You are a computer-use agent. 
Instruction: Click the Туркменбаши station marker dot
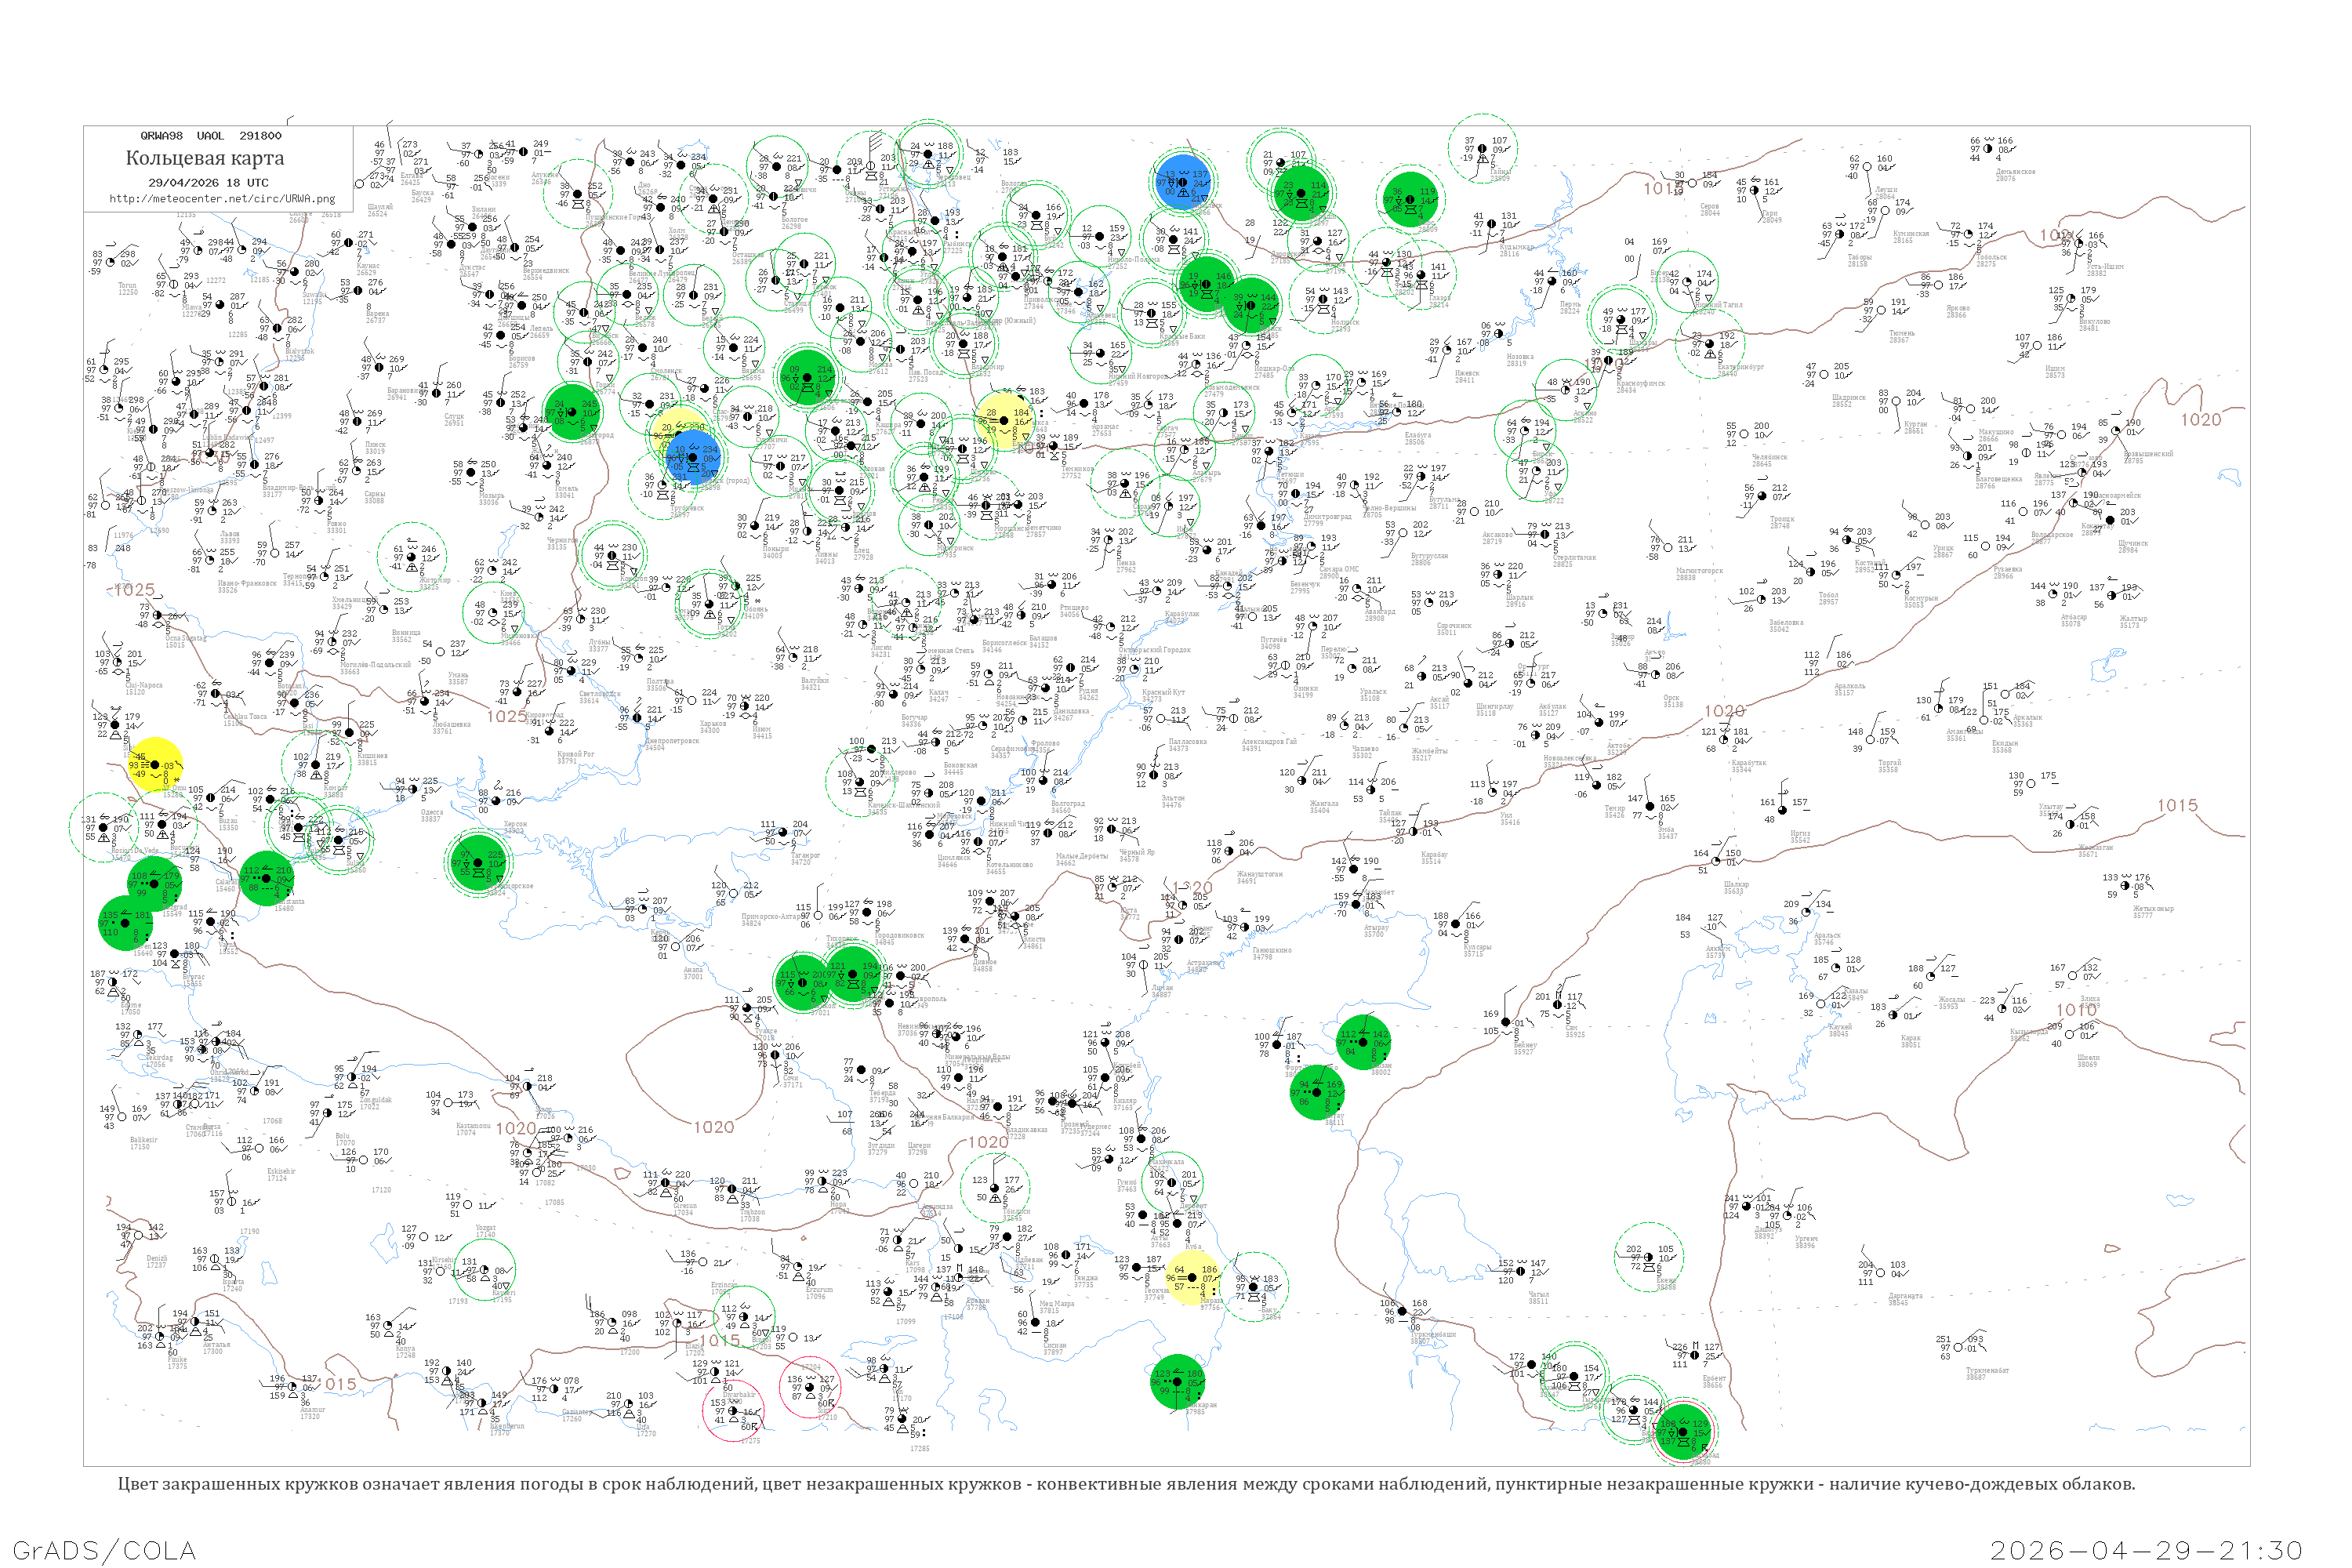pyautogui.click(x=1402, y=1310)
